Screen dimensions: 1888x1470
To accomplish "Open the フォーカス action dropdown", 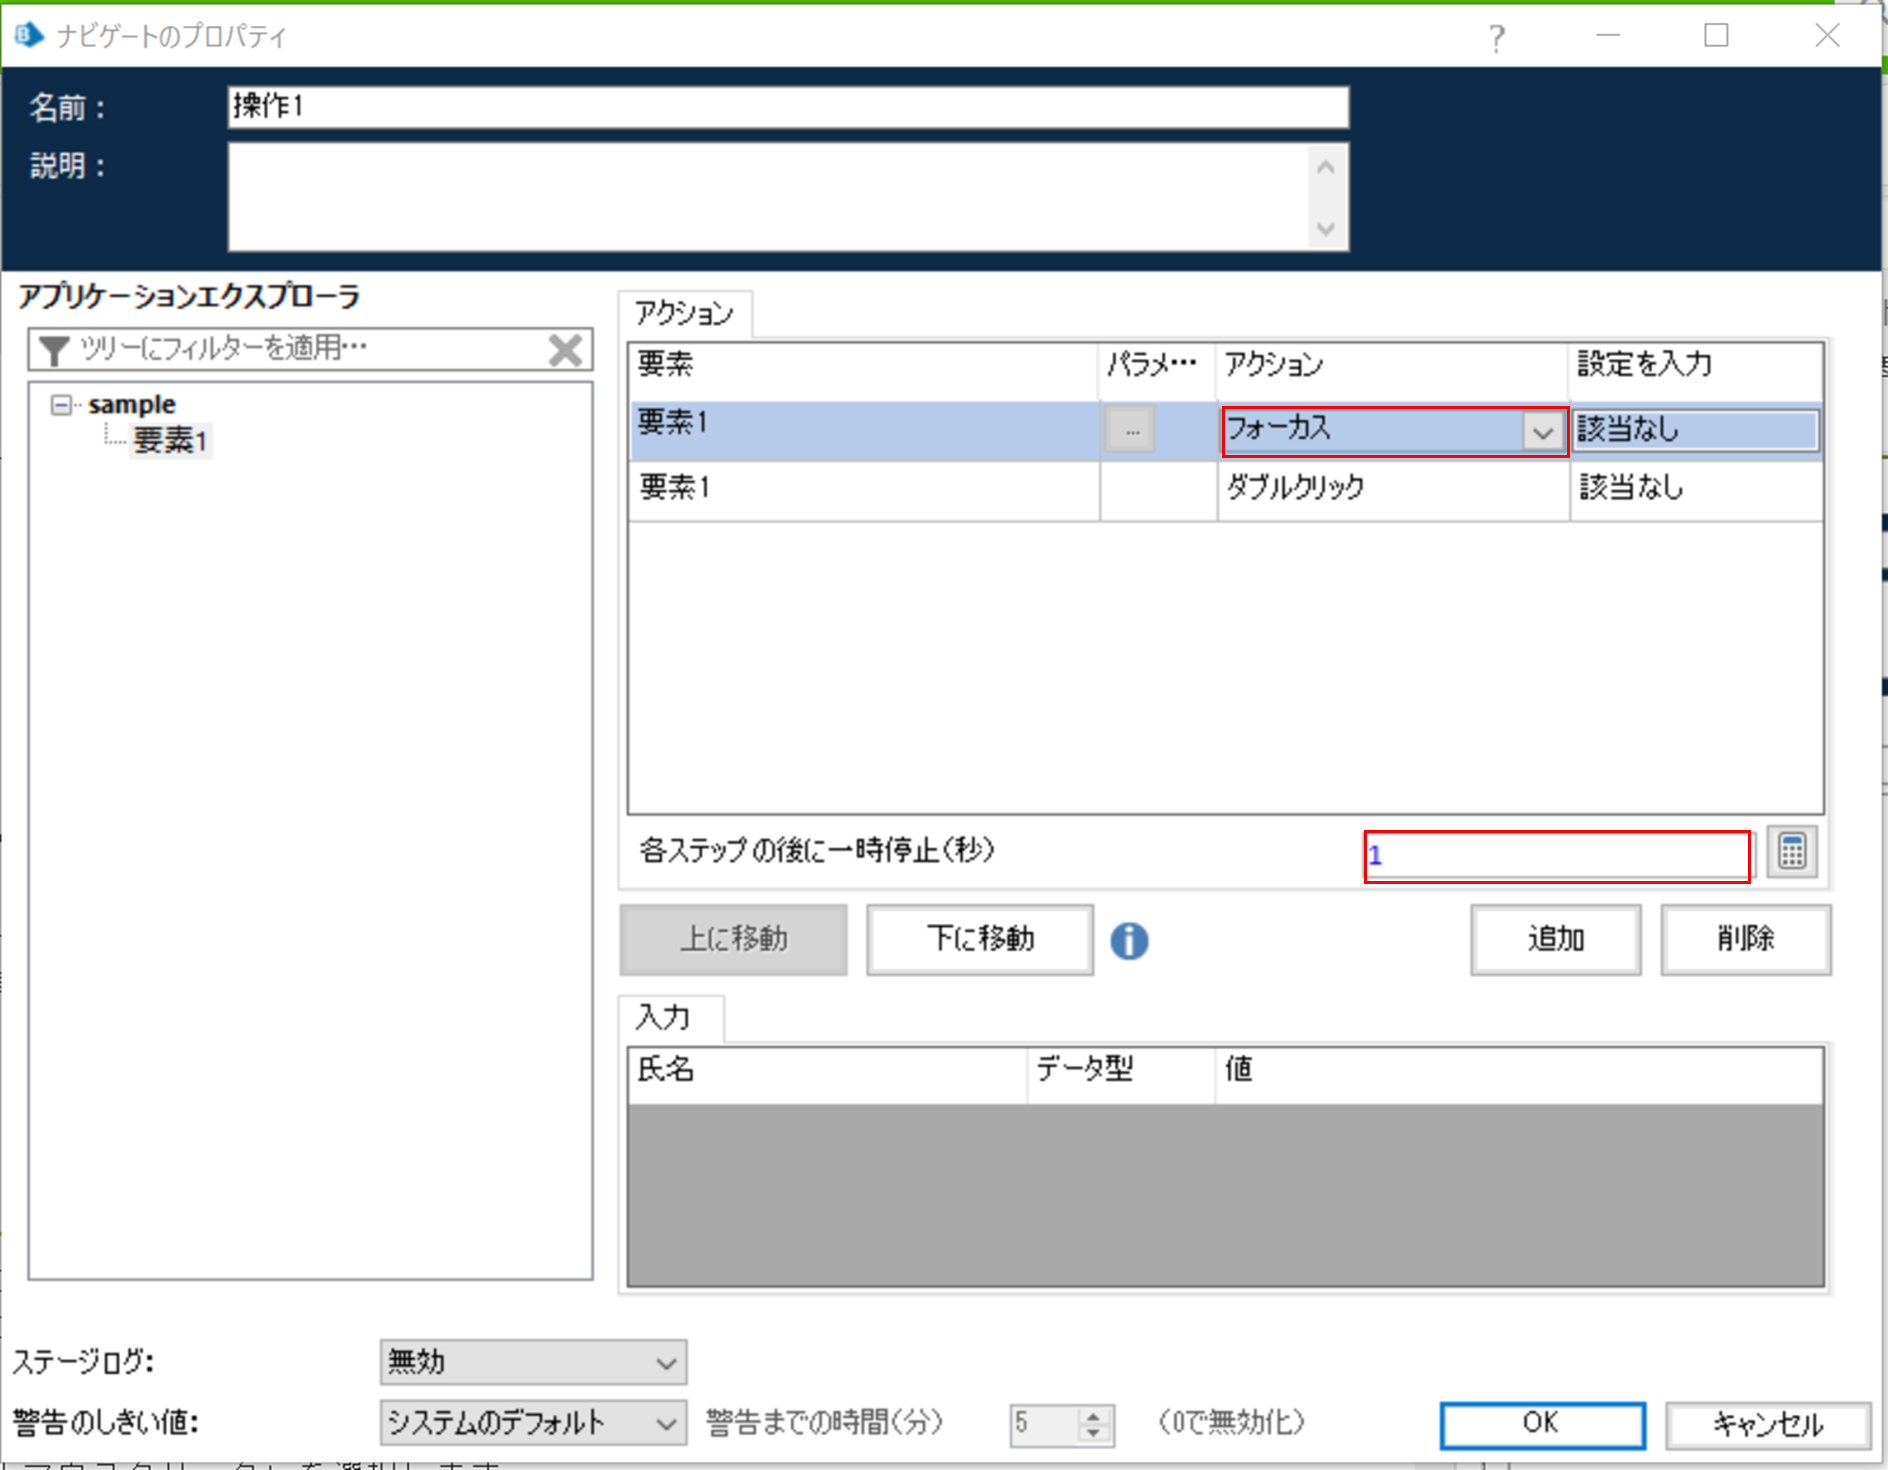I will click(1542, 432).
